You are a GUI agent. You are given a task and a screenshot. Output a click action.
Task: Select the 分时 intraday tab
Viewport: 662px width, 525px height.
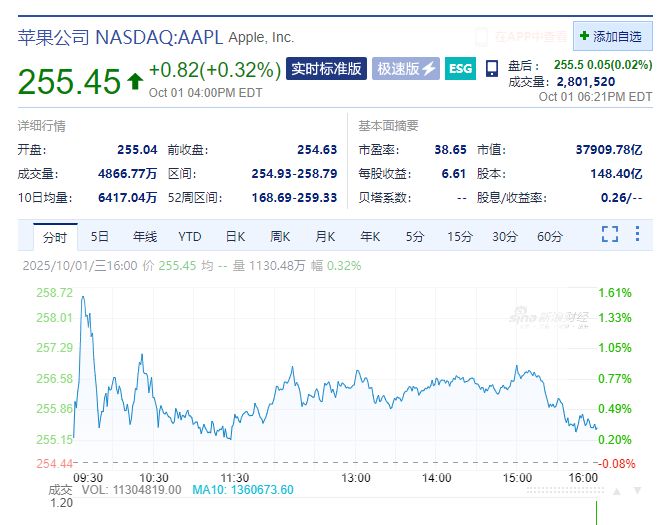(54, 237)
